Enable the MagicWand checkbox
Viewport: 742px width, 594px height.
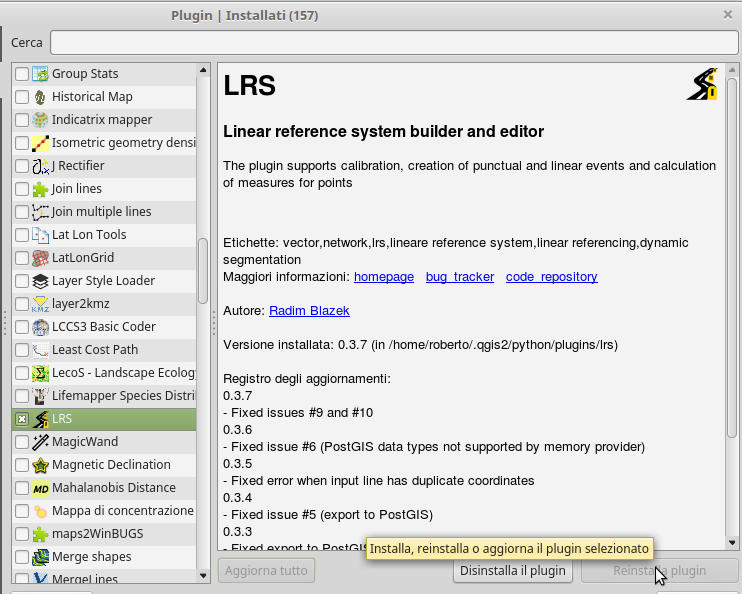(22, 442)
